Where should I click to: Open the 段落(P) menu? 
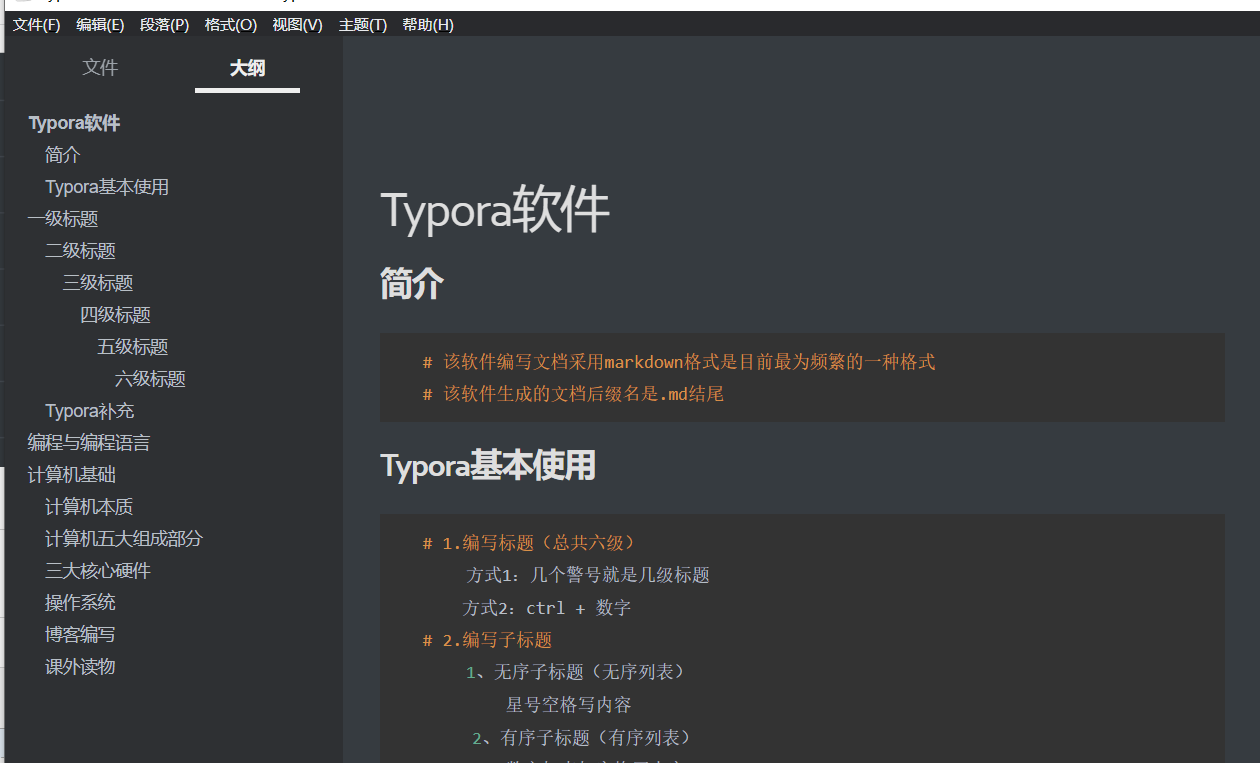pos(164,24)
